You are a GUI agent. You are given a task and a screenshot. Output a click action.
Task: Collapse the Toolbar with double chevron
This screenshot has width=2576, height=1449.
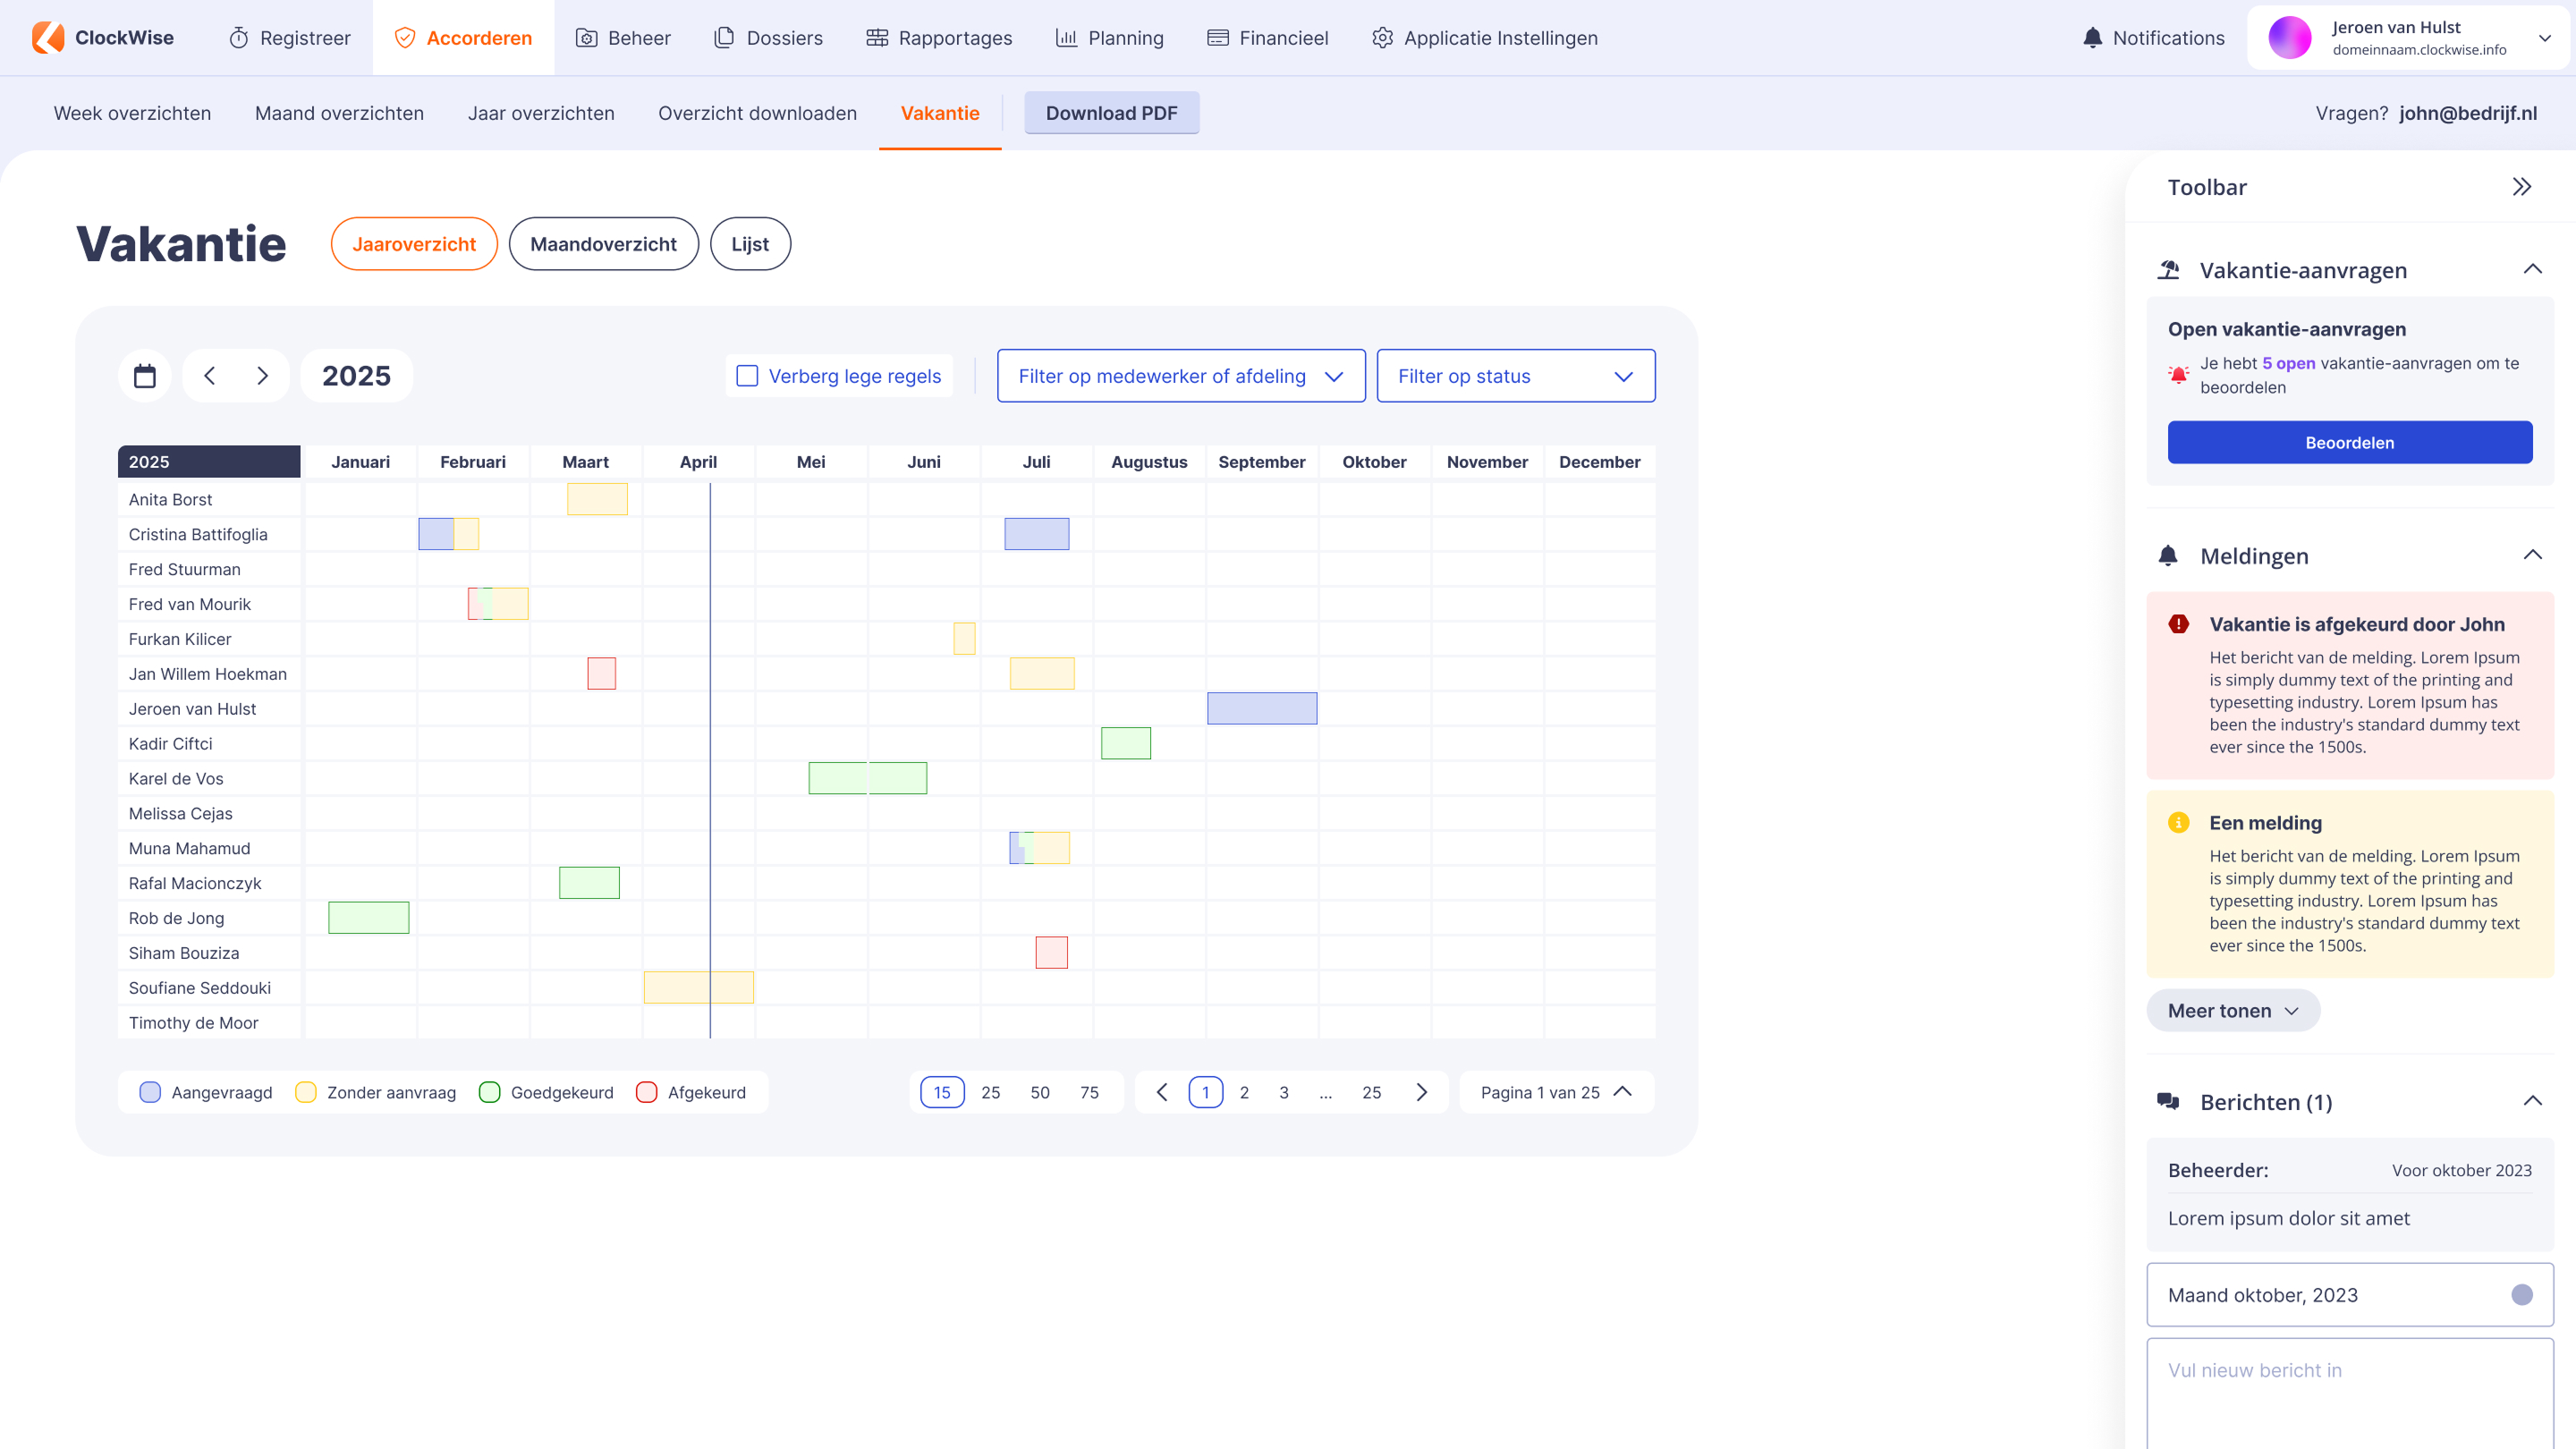(x=2522, y=187)
